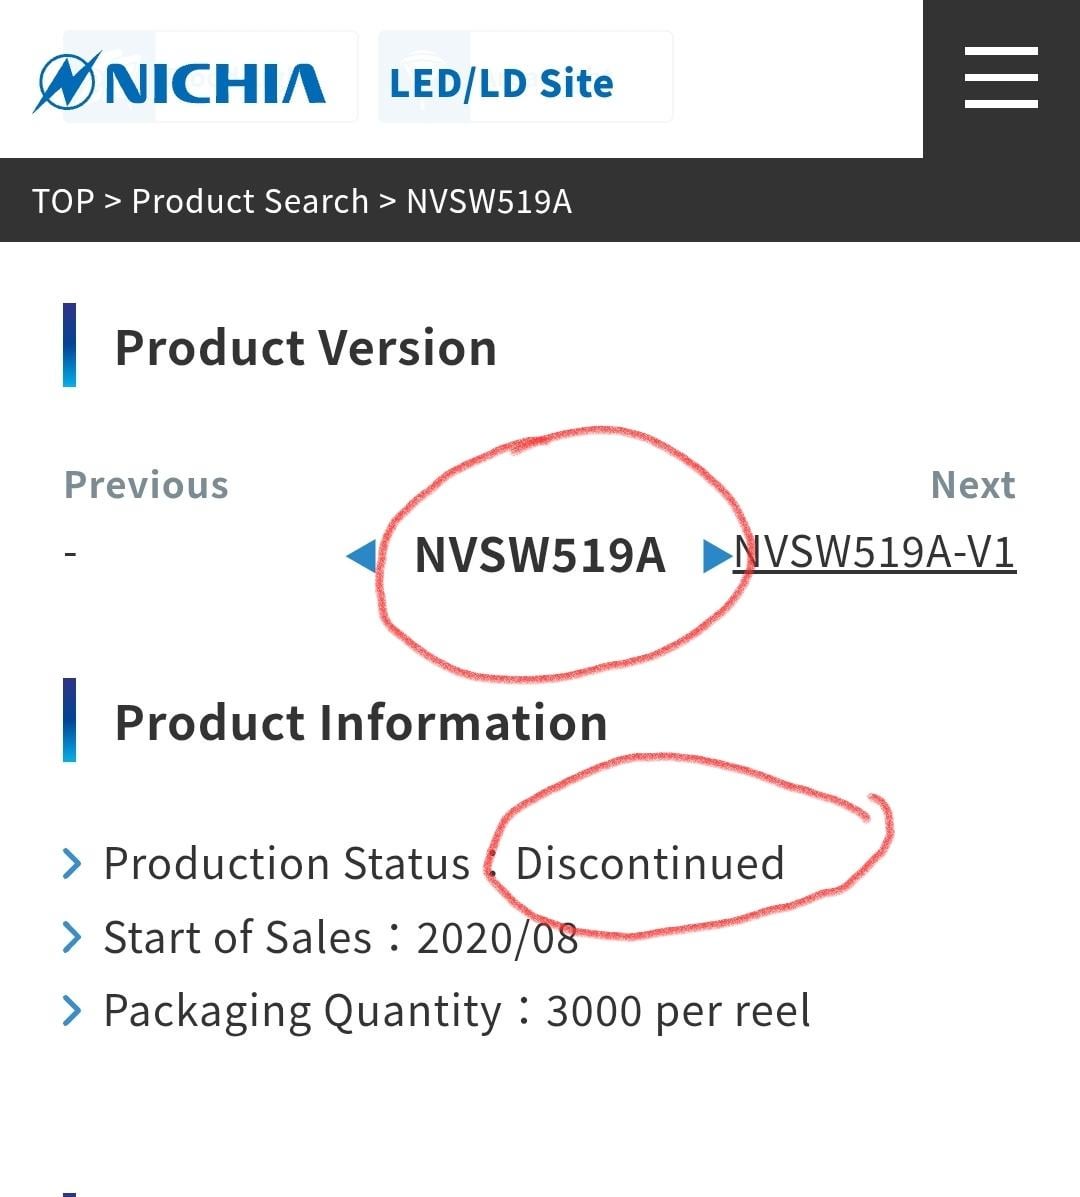Click NVSW519A in the breadcrumb trail

click(489, 201)
